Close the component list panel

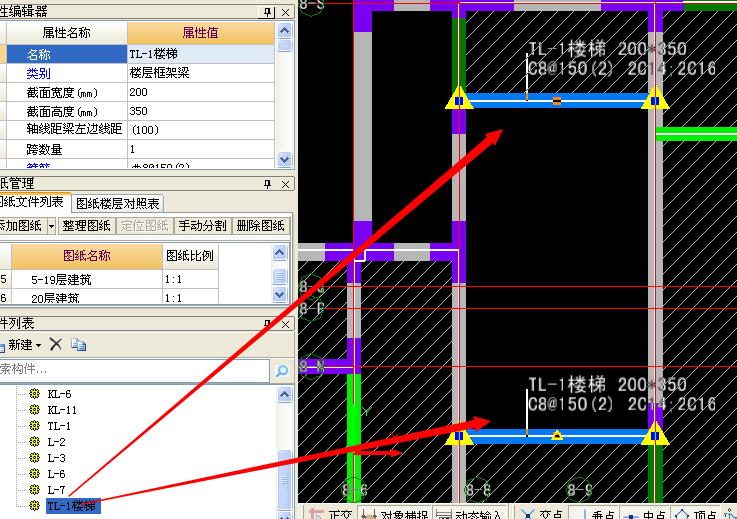pyautogui.click(x=285, y=324)
